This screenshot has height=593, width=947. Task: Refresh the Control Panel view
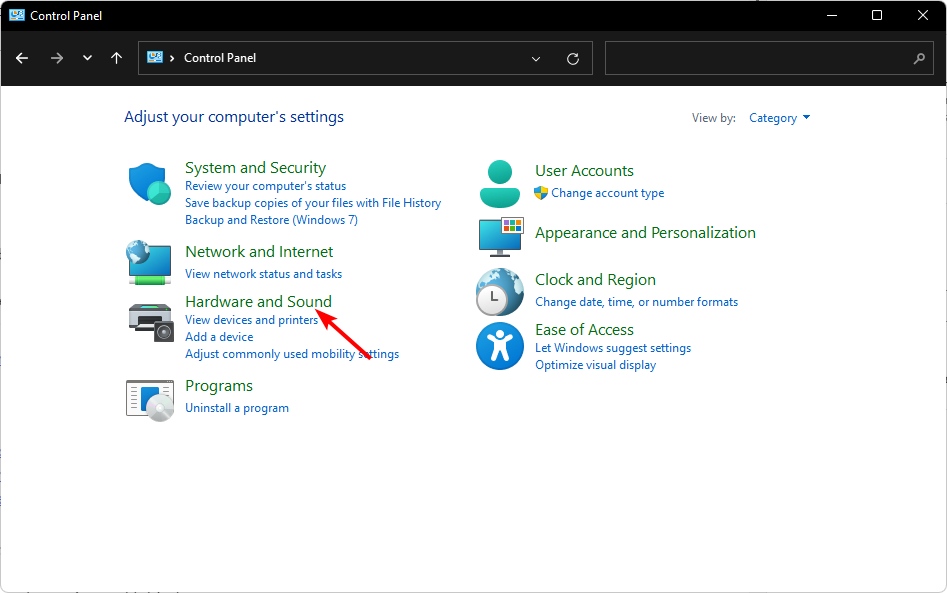(x=573, y=59)
